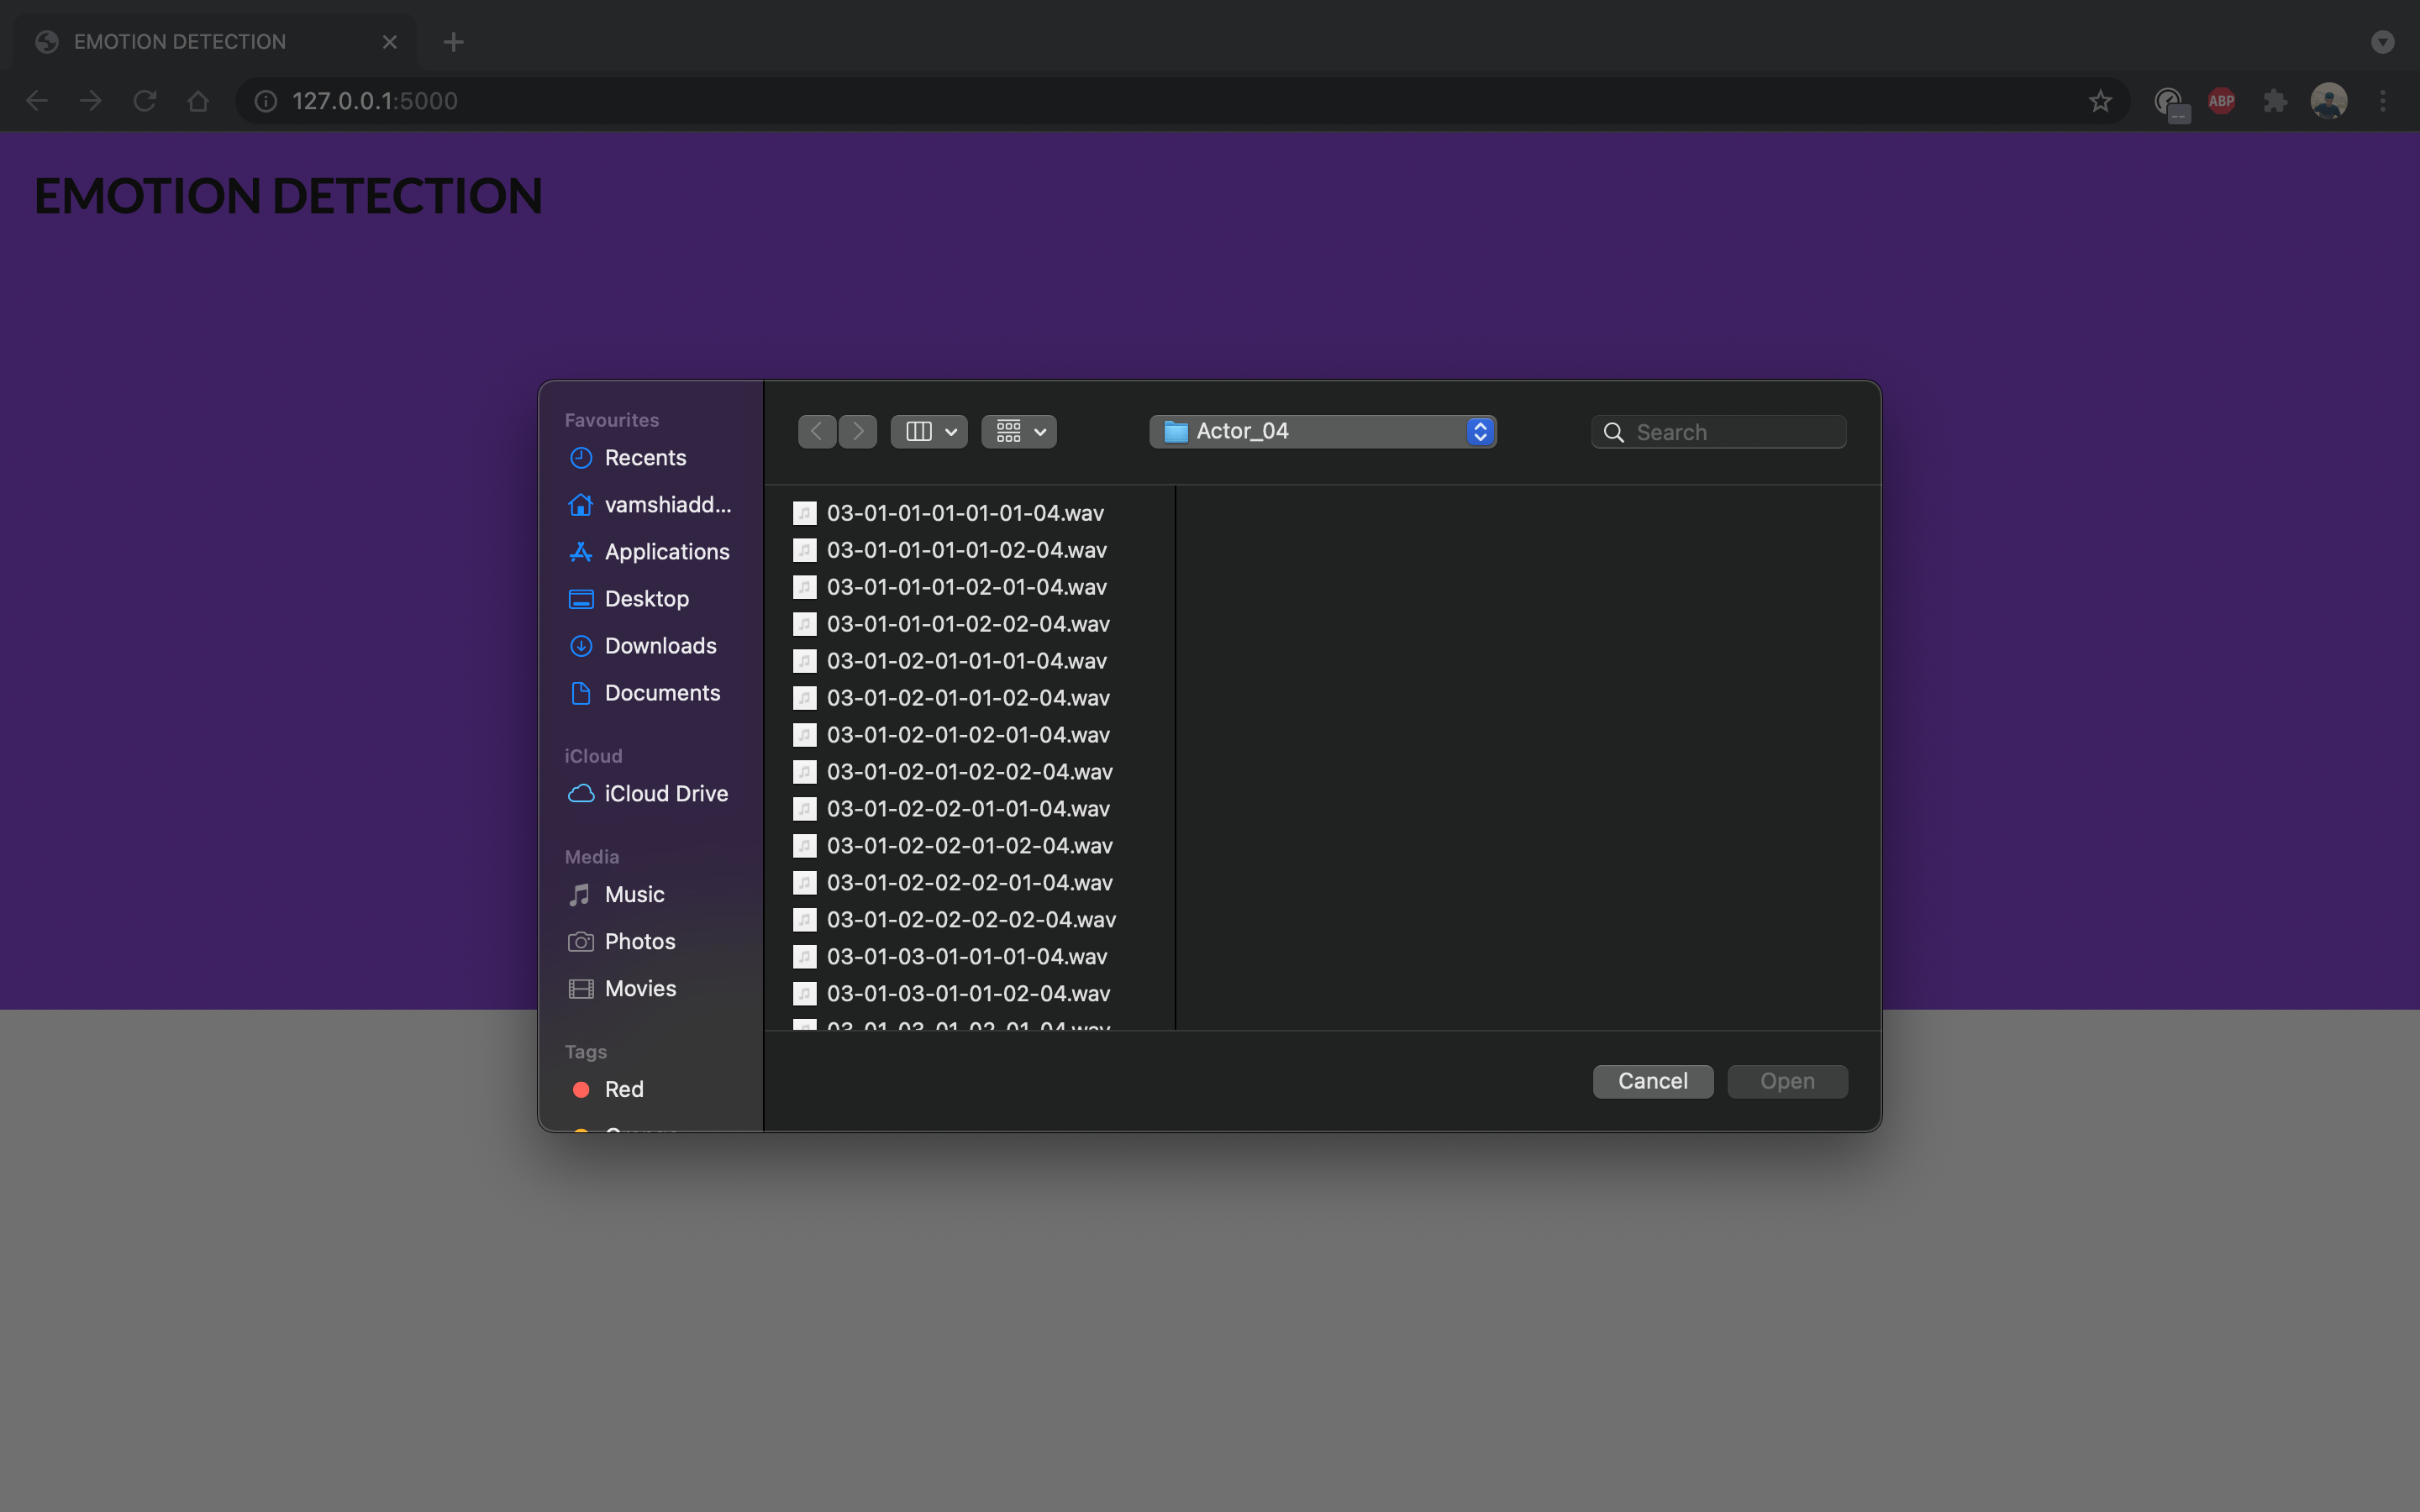Open the Documents folder from sidebar
This screenshot has width=2420, height=1512.
(x=662, y=692)
